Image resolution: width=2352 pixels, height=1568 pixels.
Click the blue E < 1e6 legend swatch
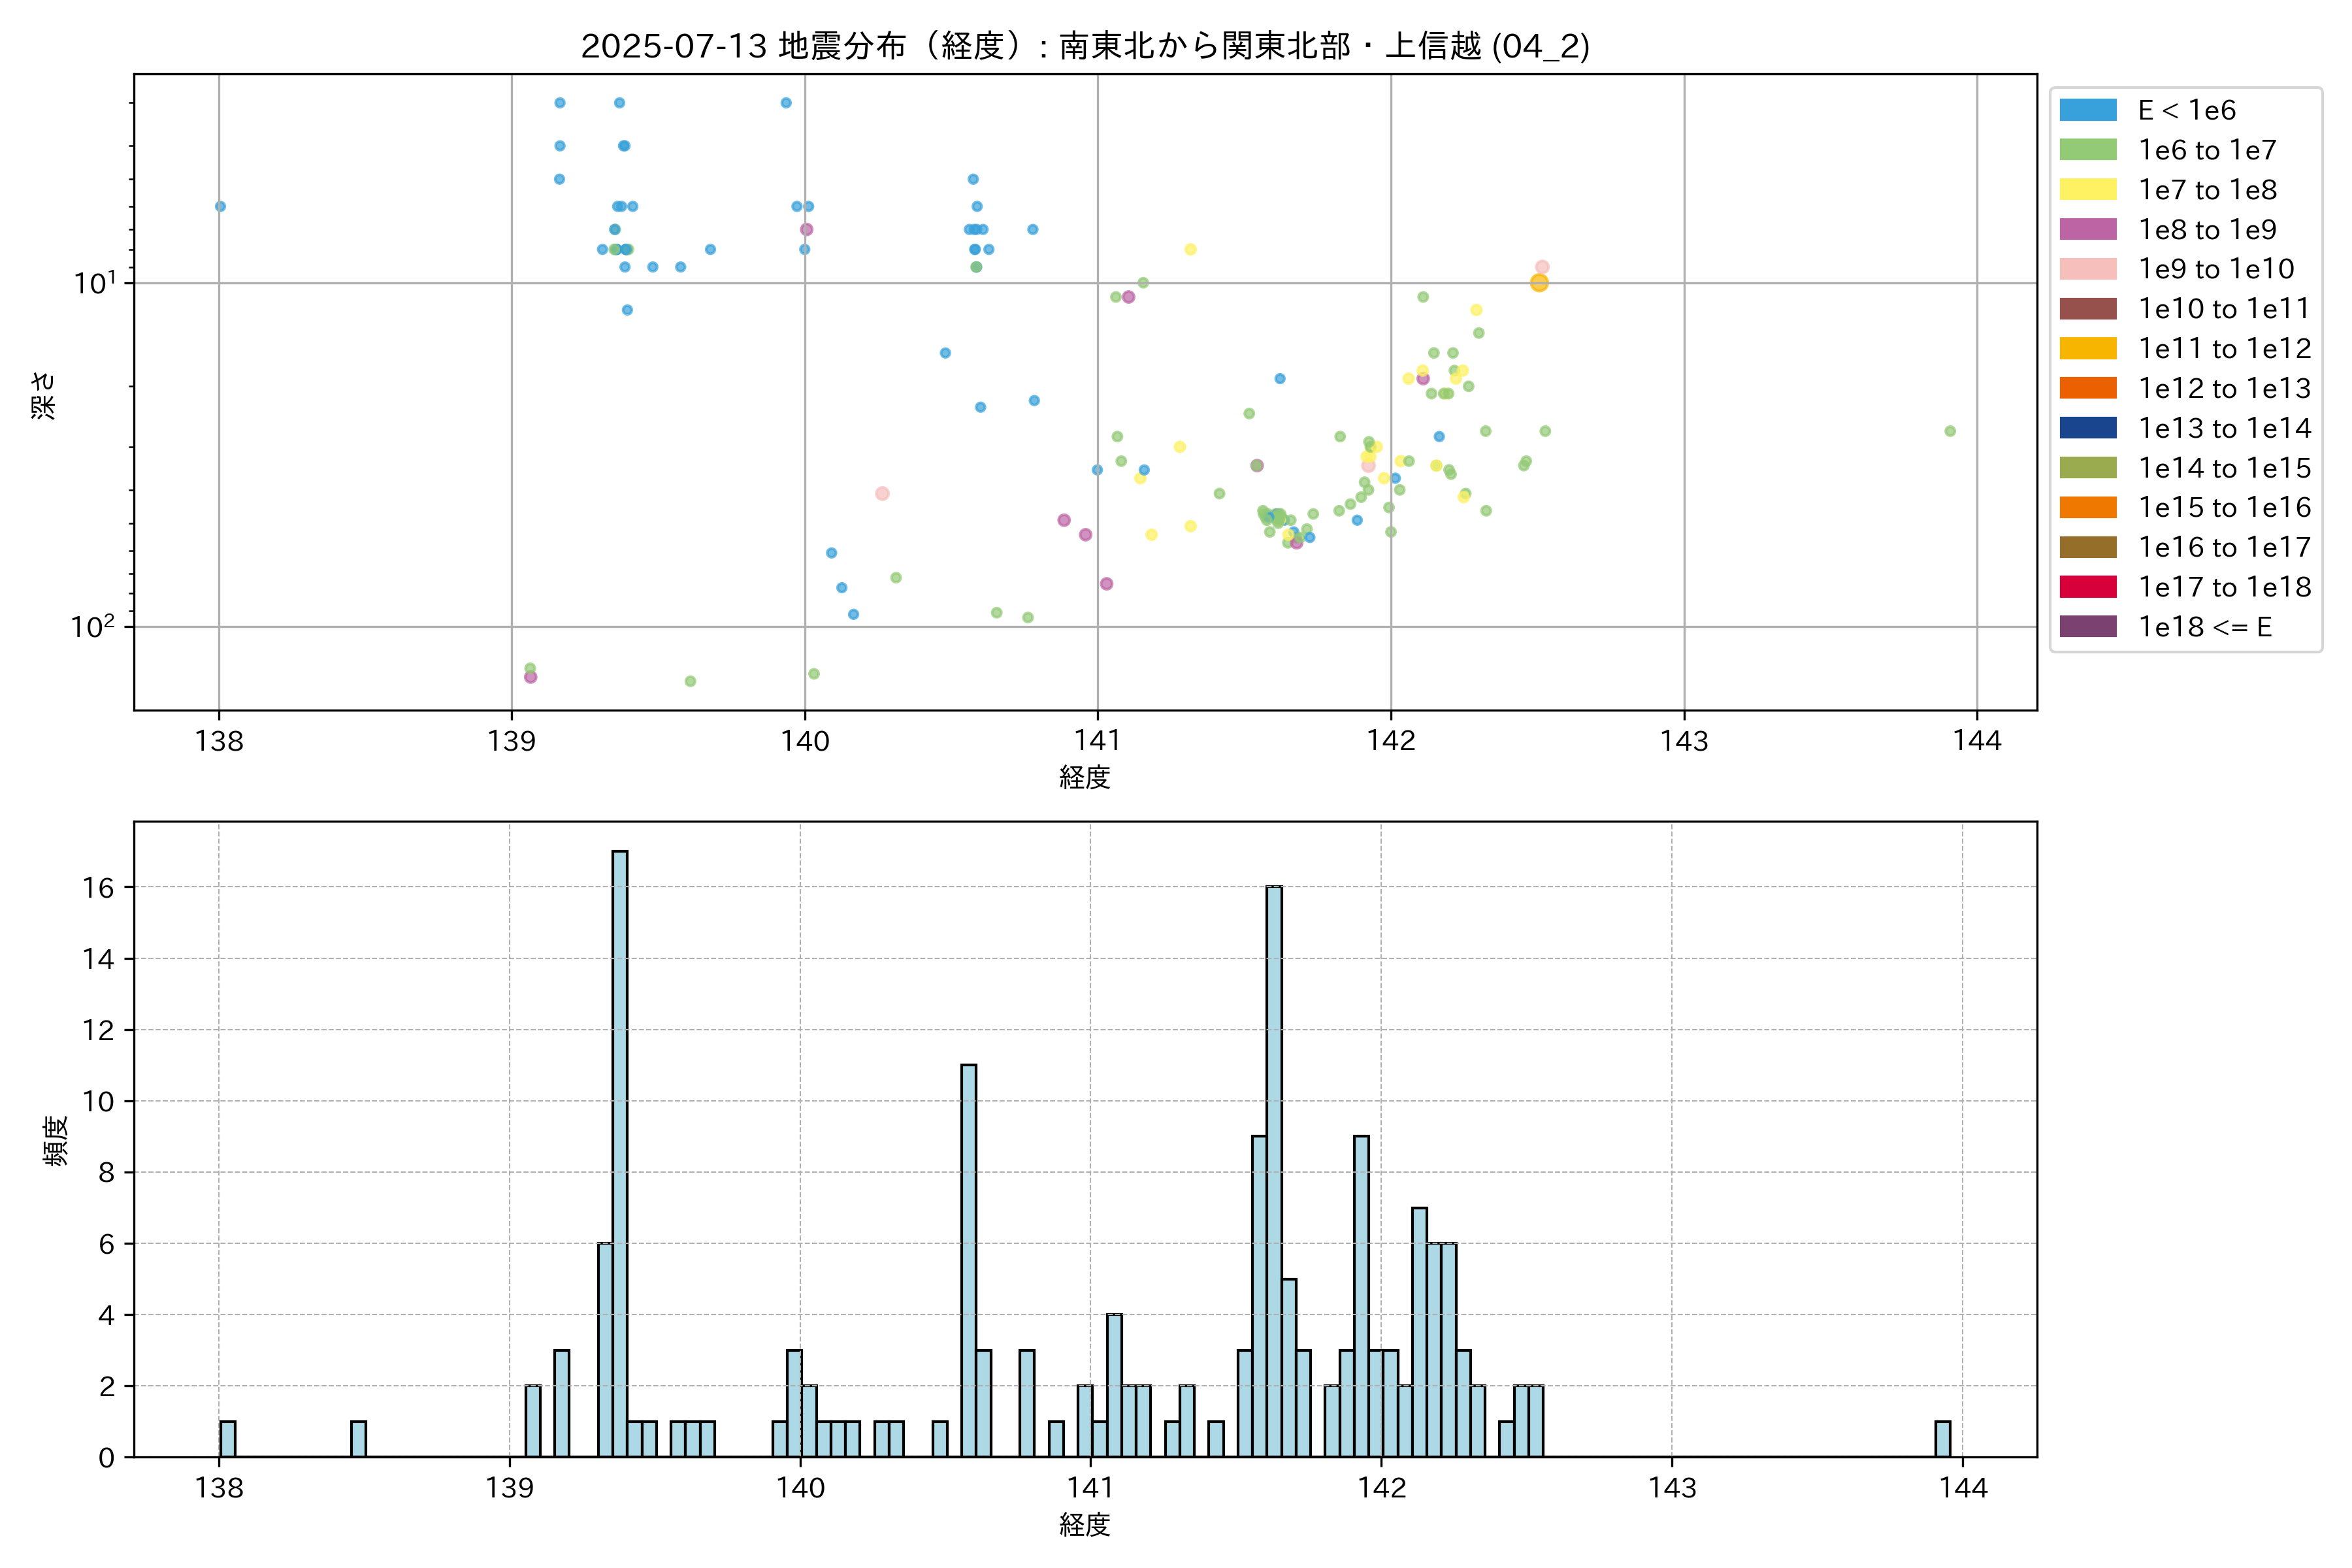click(2087, 110)
